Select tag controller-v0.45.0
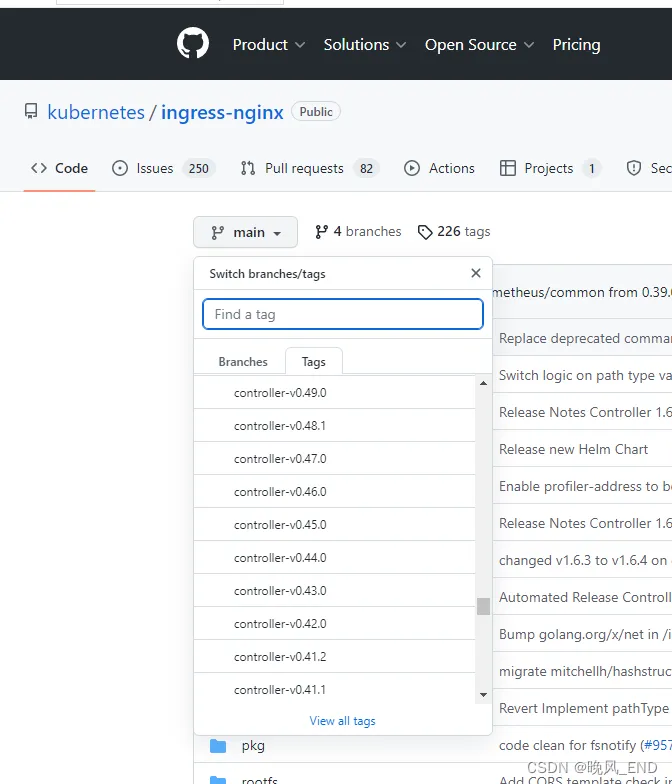 [334, 524]
